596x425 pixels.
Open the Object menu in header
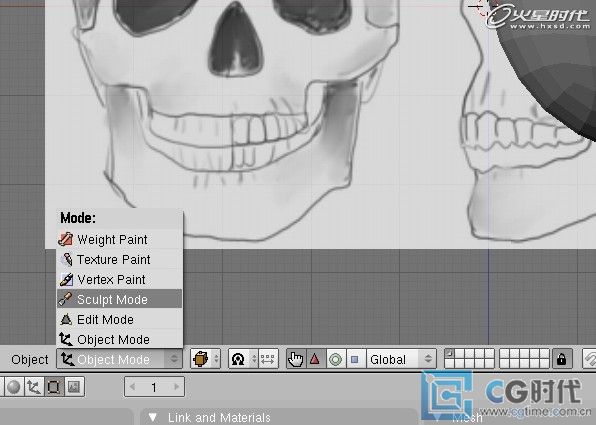30,359
